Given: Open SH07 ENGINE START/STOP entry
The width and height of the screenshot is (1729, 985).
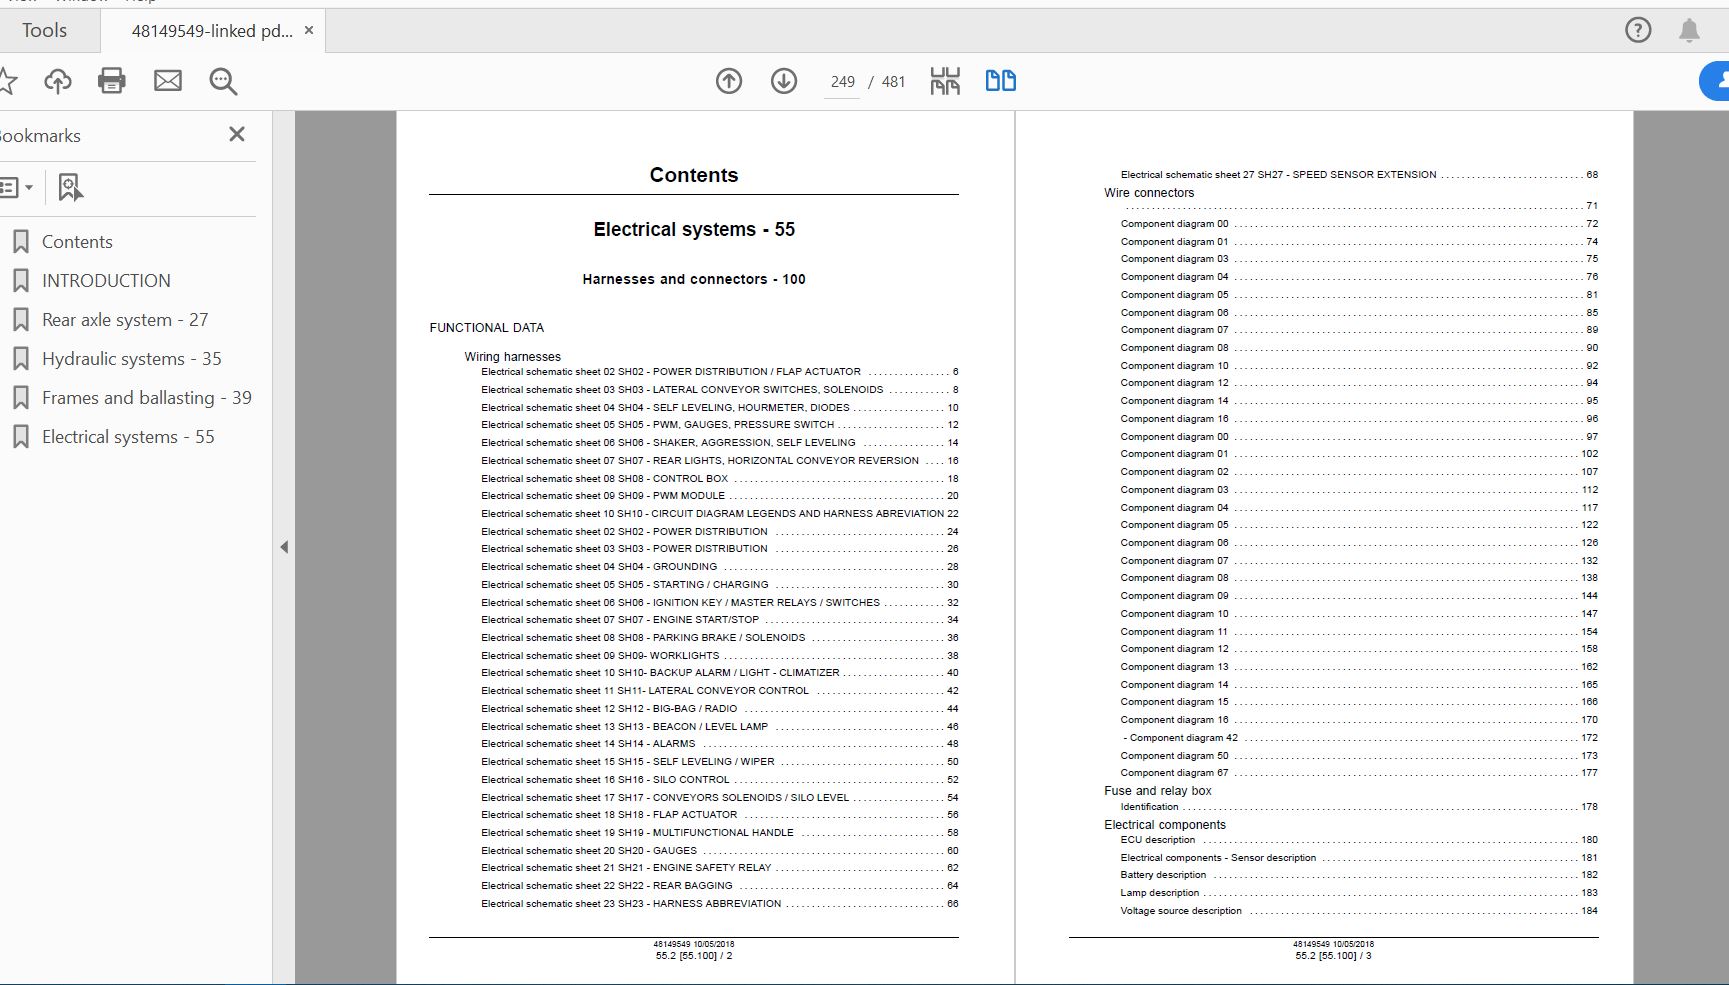Looking at the screenshot, I should (x=719, y=620).
